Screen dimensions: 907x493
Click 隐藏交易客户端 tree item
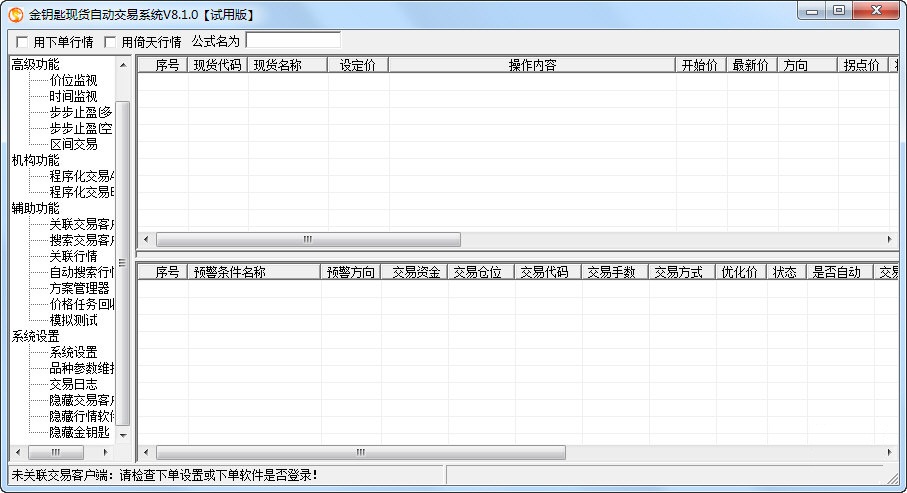[x=82, y=400]
